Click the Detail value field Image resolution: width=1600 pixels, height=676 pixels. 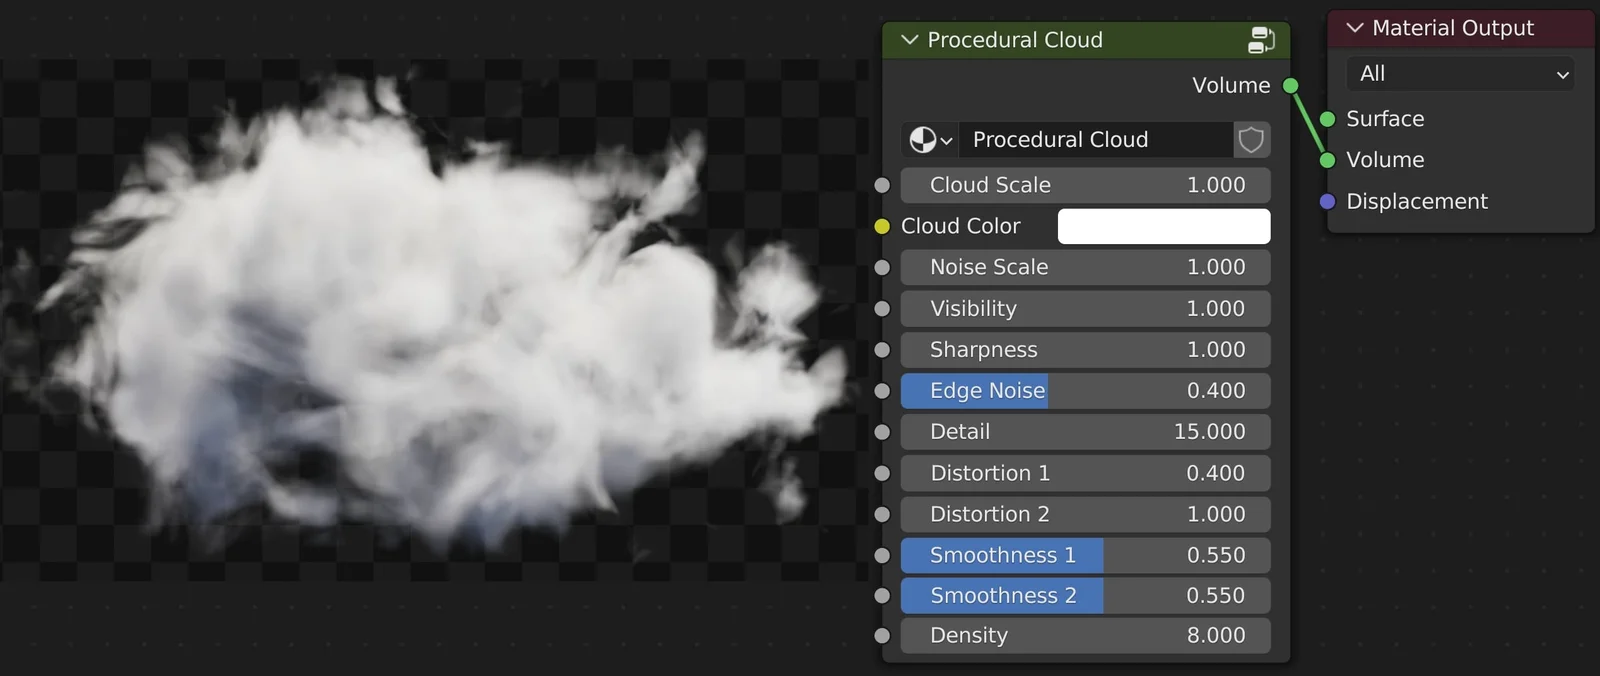[x=1086, y=432]
